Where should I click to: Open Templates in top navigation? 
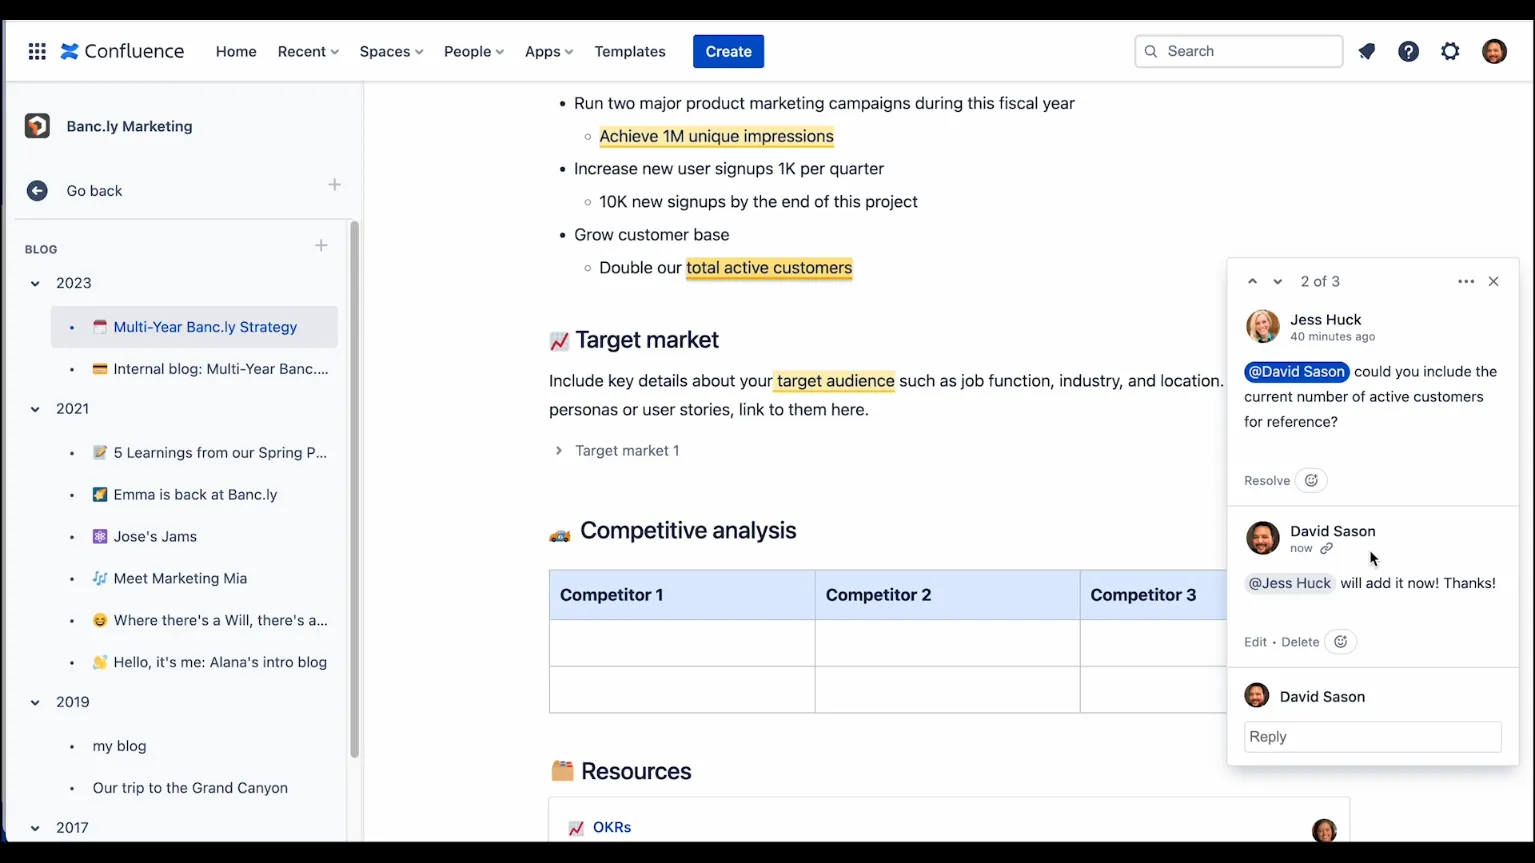point(630,51)
